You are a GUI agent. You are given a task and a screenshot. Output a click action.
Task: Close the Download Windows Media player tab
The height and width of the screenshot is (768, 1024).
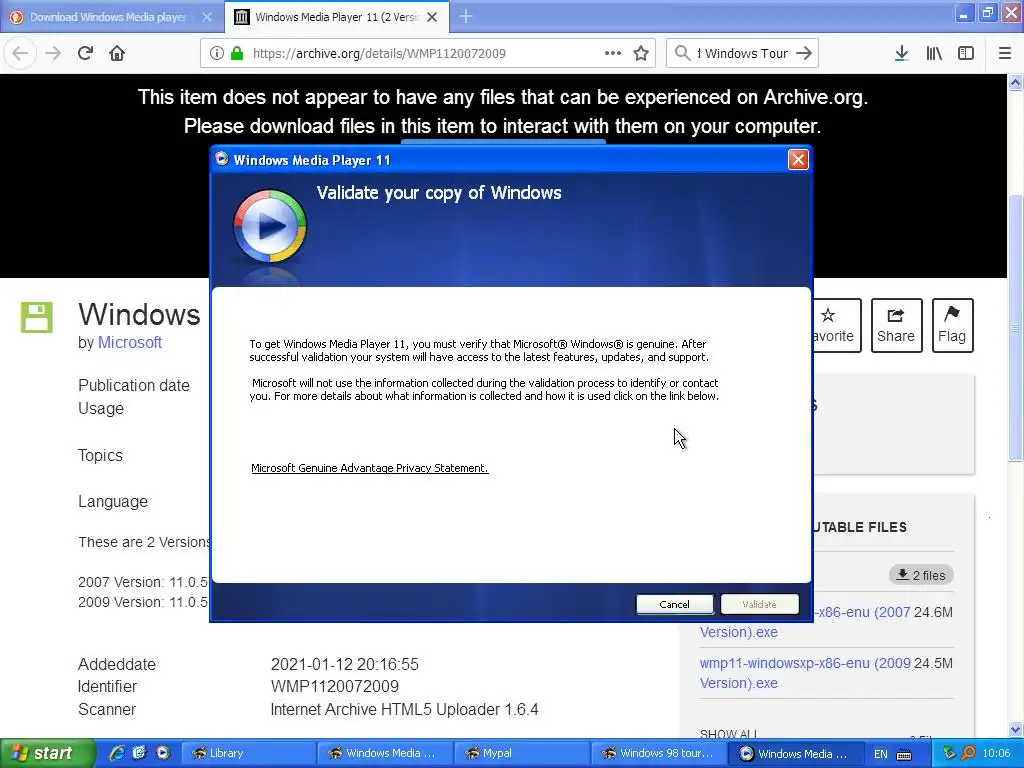[x=207, y=17]
